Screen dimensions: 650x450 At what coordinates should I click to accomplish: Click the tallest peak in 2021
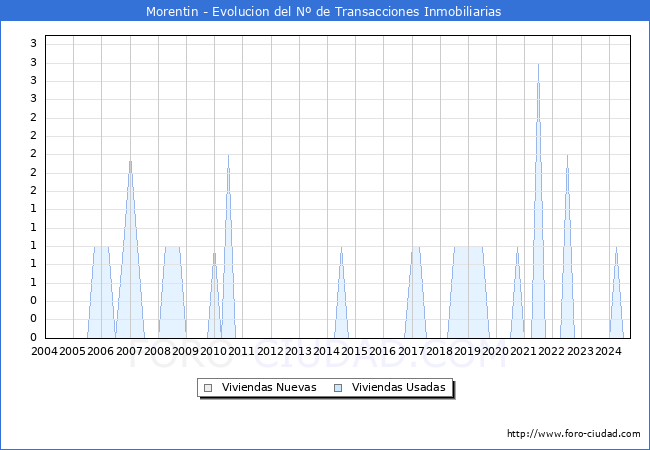click(538, 66)
